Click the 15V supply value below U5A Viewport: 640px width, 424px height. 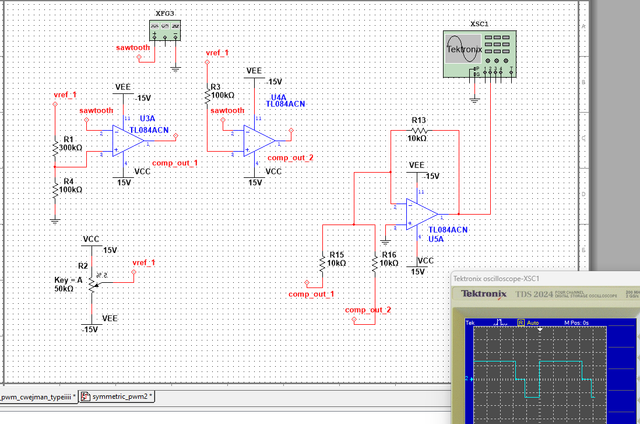(x=418, y=272)
